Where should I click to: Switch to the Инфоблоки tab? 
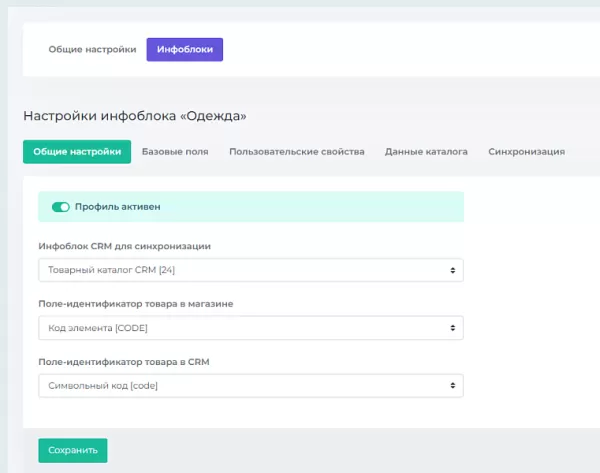pos(185,49)
